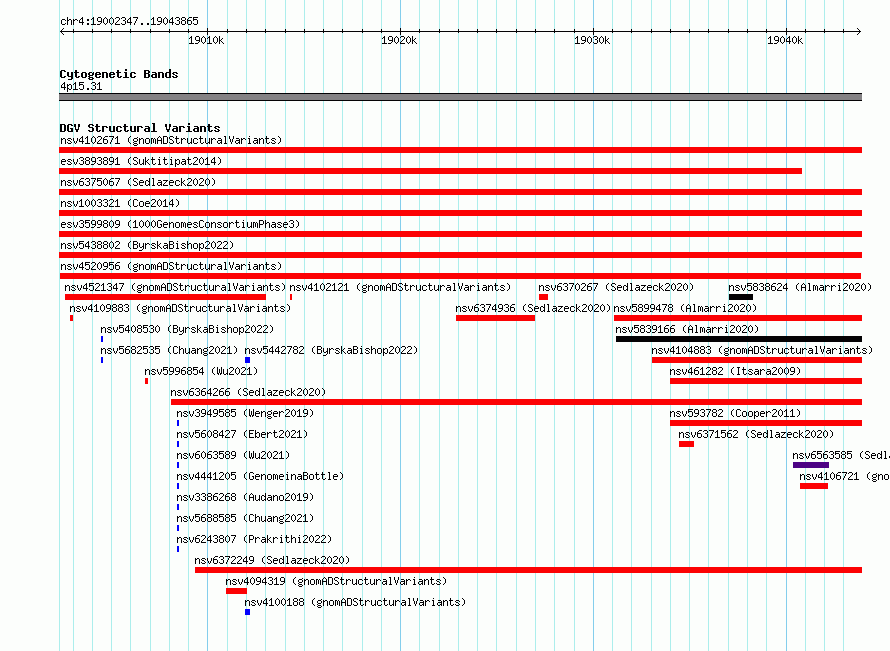This screenshot has width=890, height=651.
Task: Click the long red bar under nsv6372249
Action: pyautogui.click(x=528, y=570)
